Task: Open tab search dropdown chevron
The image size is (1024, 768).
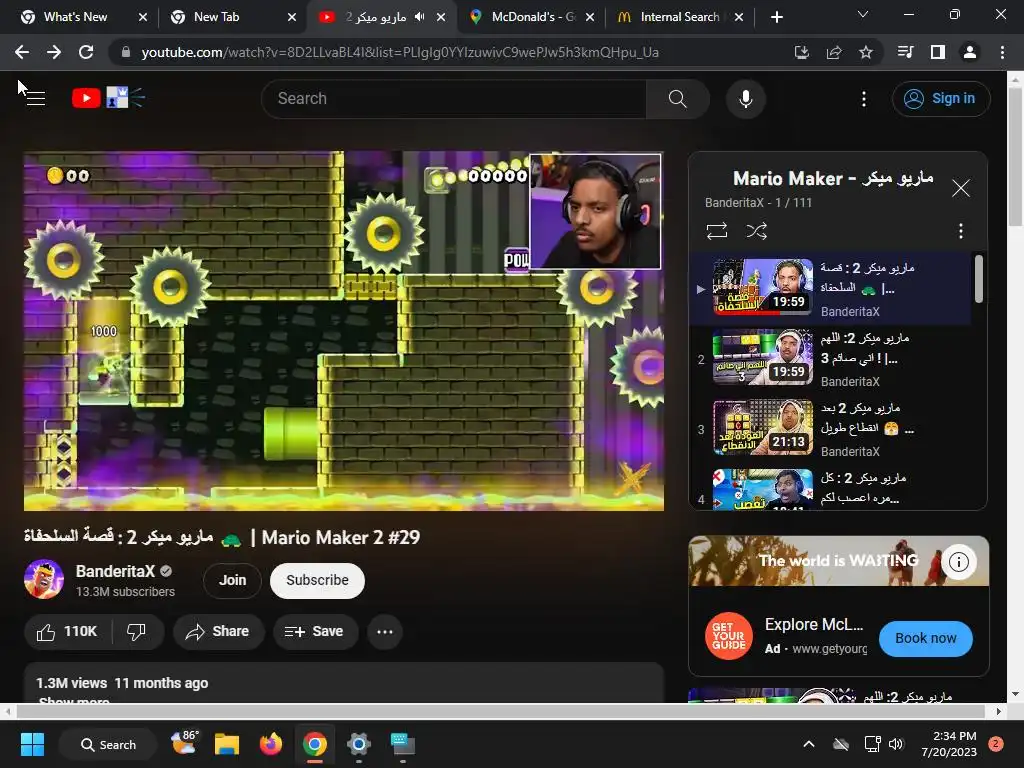Action: (x=863, y=14)
